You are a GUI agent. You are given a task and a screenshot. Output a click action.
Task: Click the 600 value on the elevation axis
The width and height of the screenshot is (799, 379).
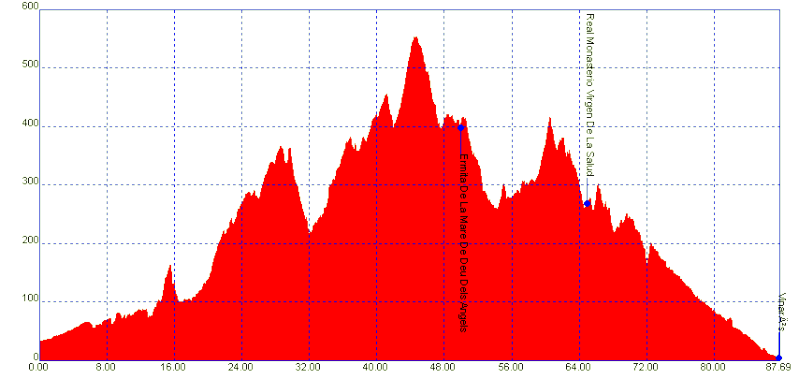click(x=30, y=6)
